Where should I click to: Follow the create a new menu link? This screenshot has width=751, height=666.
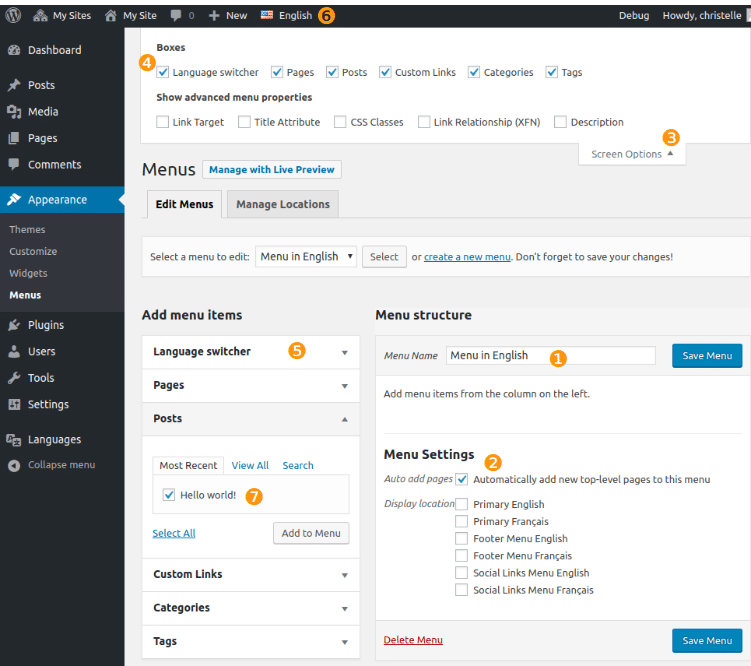[467, 257]
